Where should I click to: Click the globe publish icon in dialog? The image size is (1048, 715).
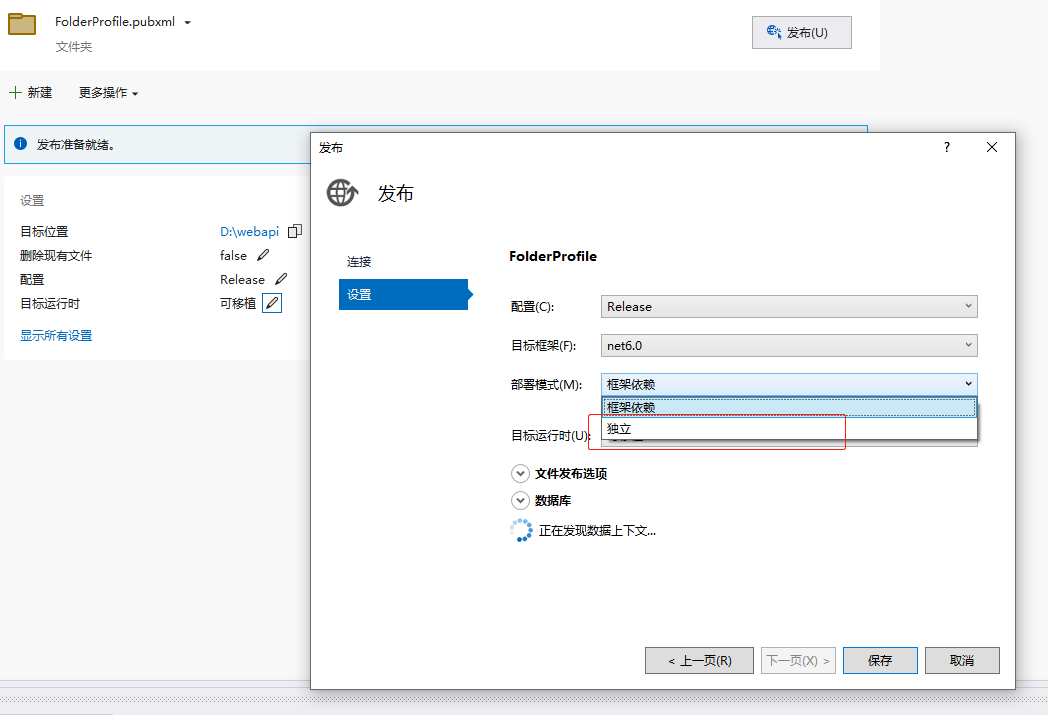click(x=343, y=192)
